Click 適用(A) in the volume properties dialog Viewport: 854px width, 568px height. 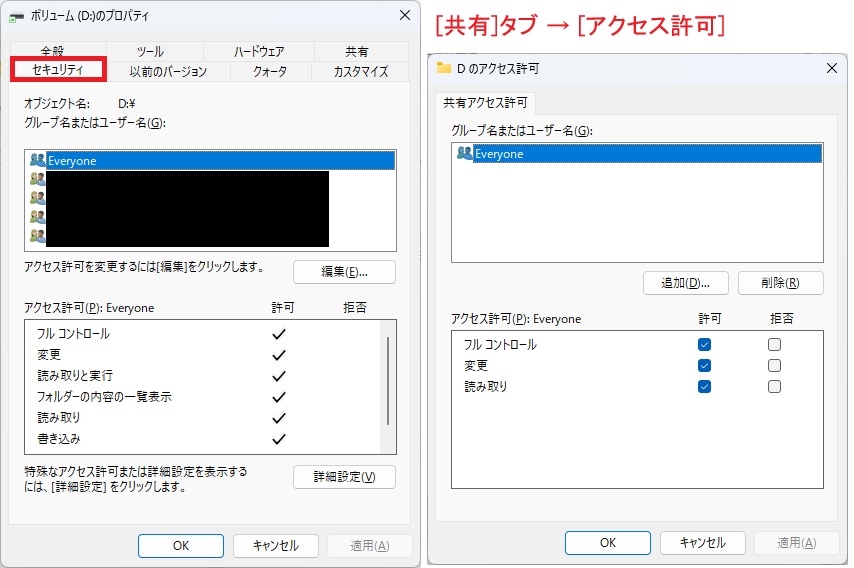click(370, 546)
